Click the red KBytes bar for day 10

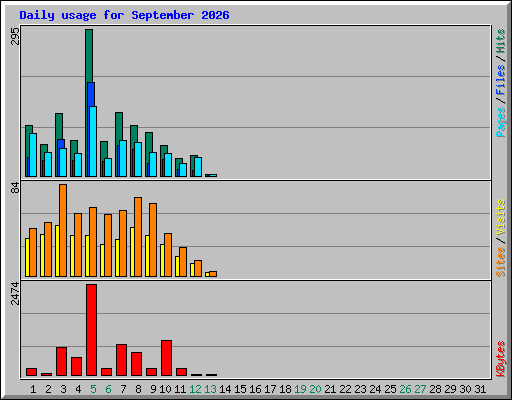point(166,358)
